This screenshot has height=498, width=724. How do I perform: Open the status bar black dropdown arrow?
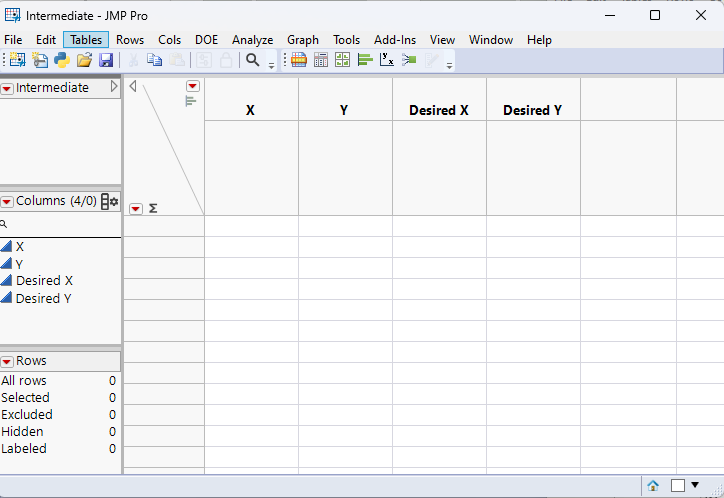pyautogui.click(x=695, y=485)
